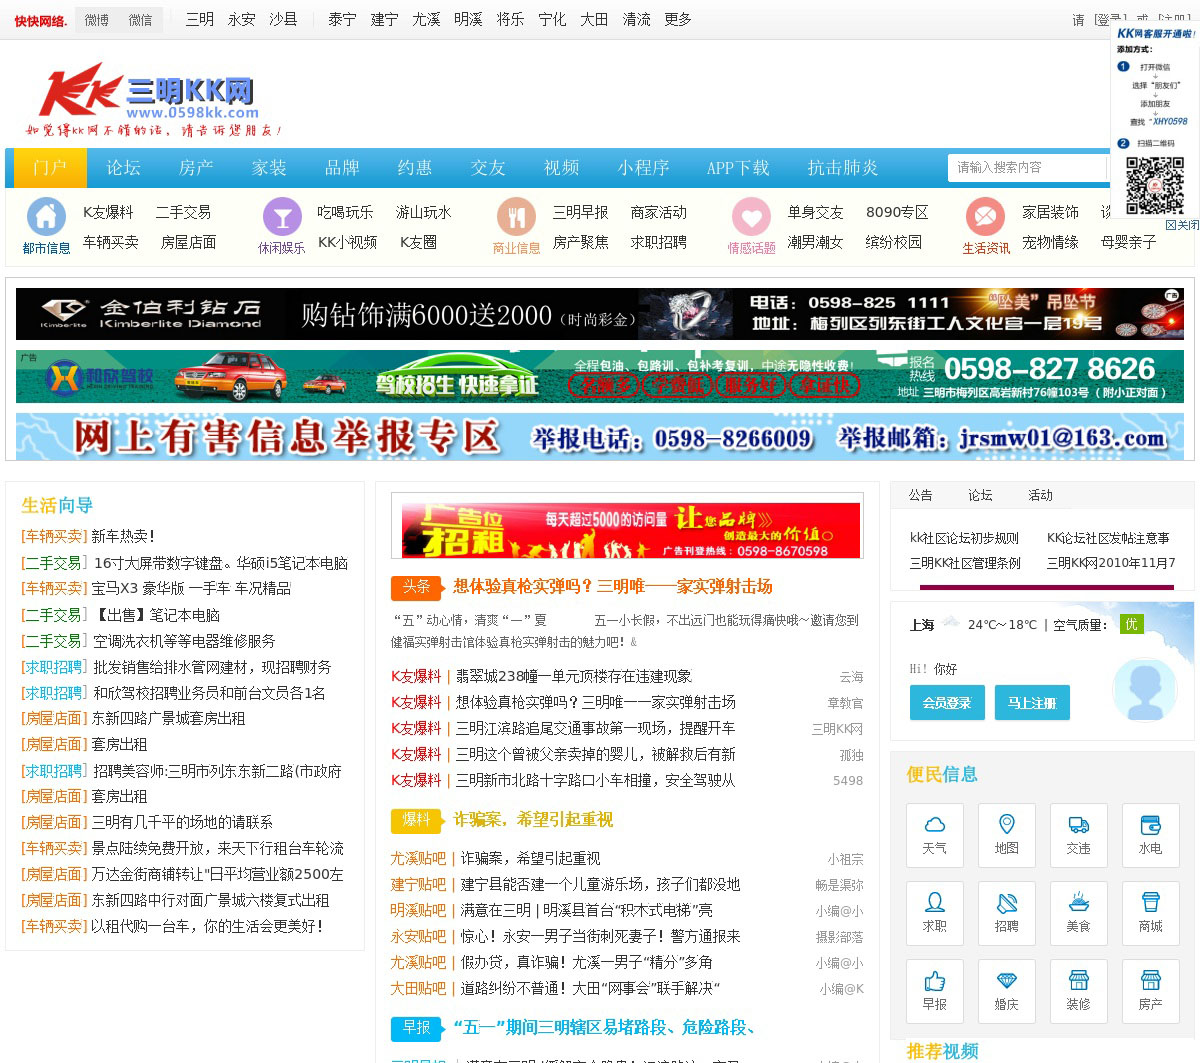This screenshot has height=1063, width=1200.
Task: Click the 休闲娱乐 cocktail icon
Action: click(x=281, y=217)
